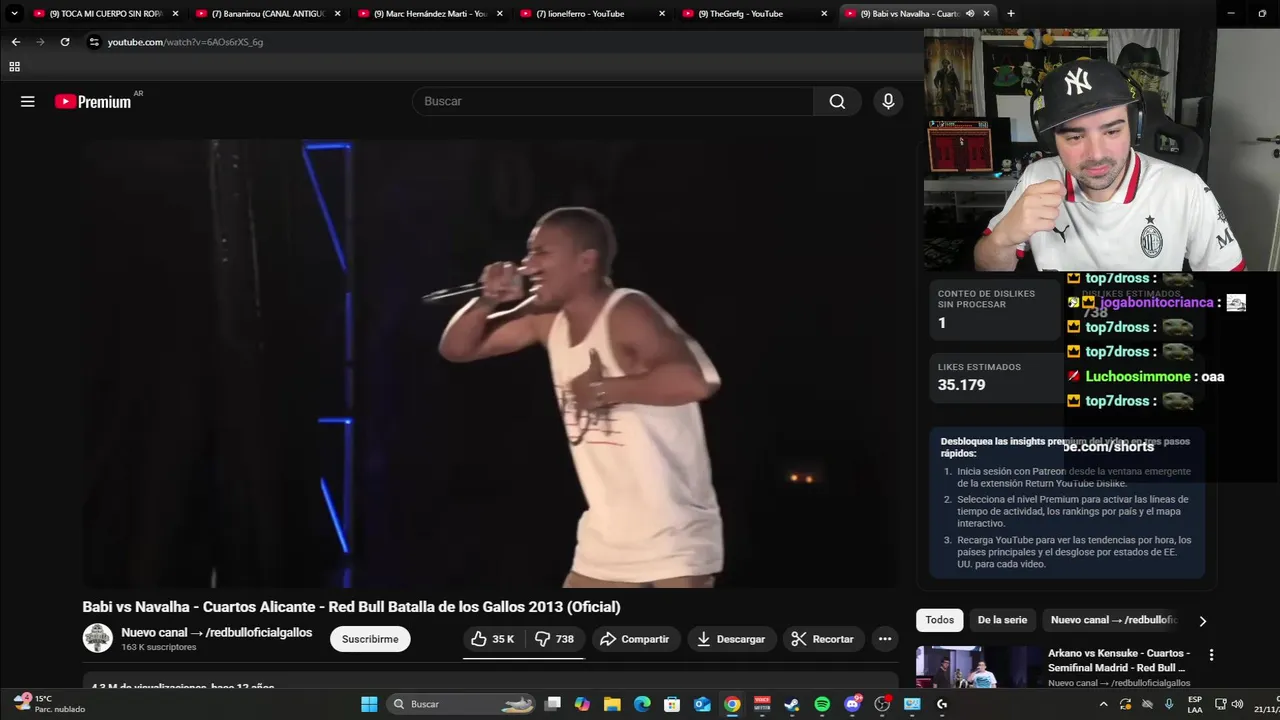
Task: Click the Conteo de dislikes sin procesar card
Action: 994,311
